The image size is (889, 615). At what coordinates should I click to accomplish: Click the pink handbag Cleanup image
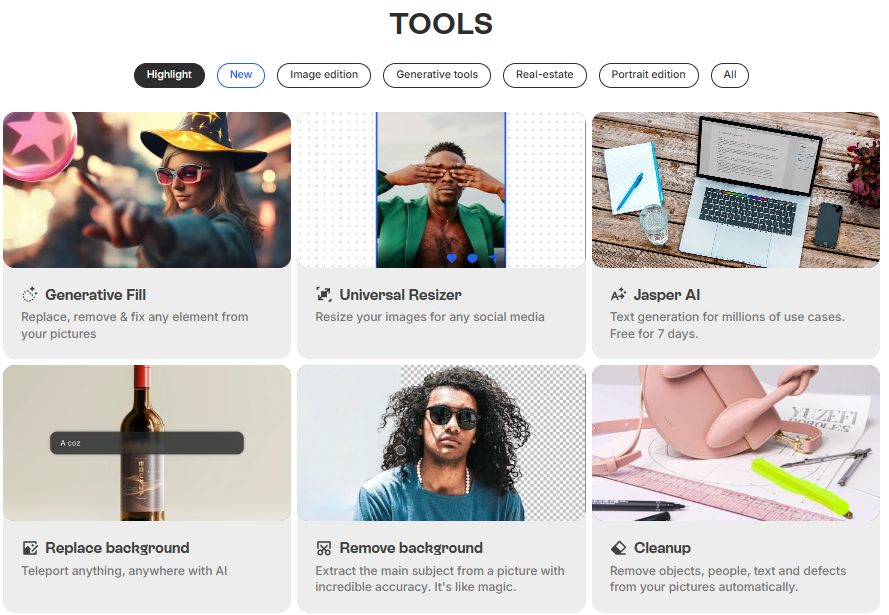pos(736,443)
